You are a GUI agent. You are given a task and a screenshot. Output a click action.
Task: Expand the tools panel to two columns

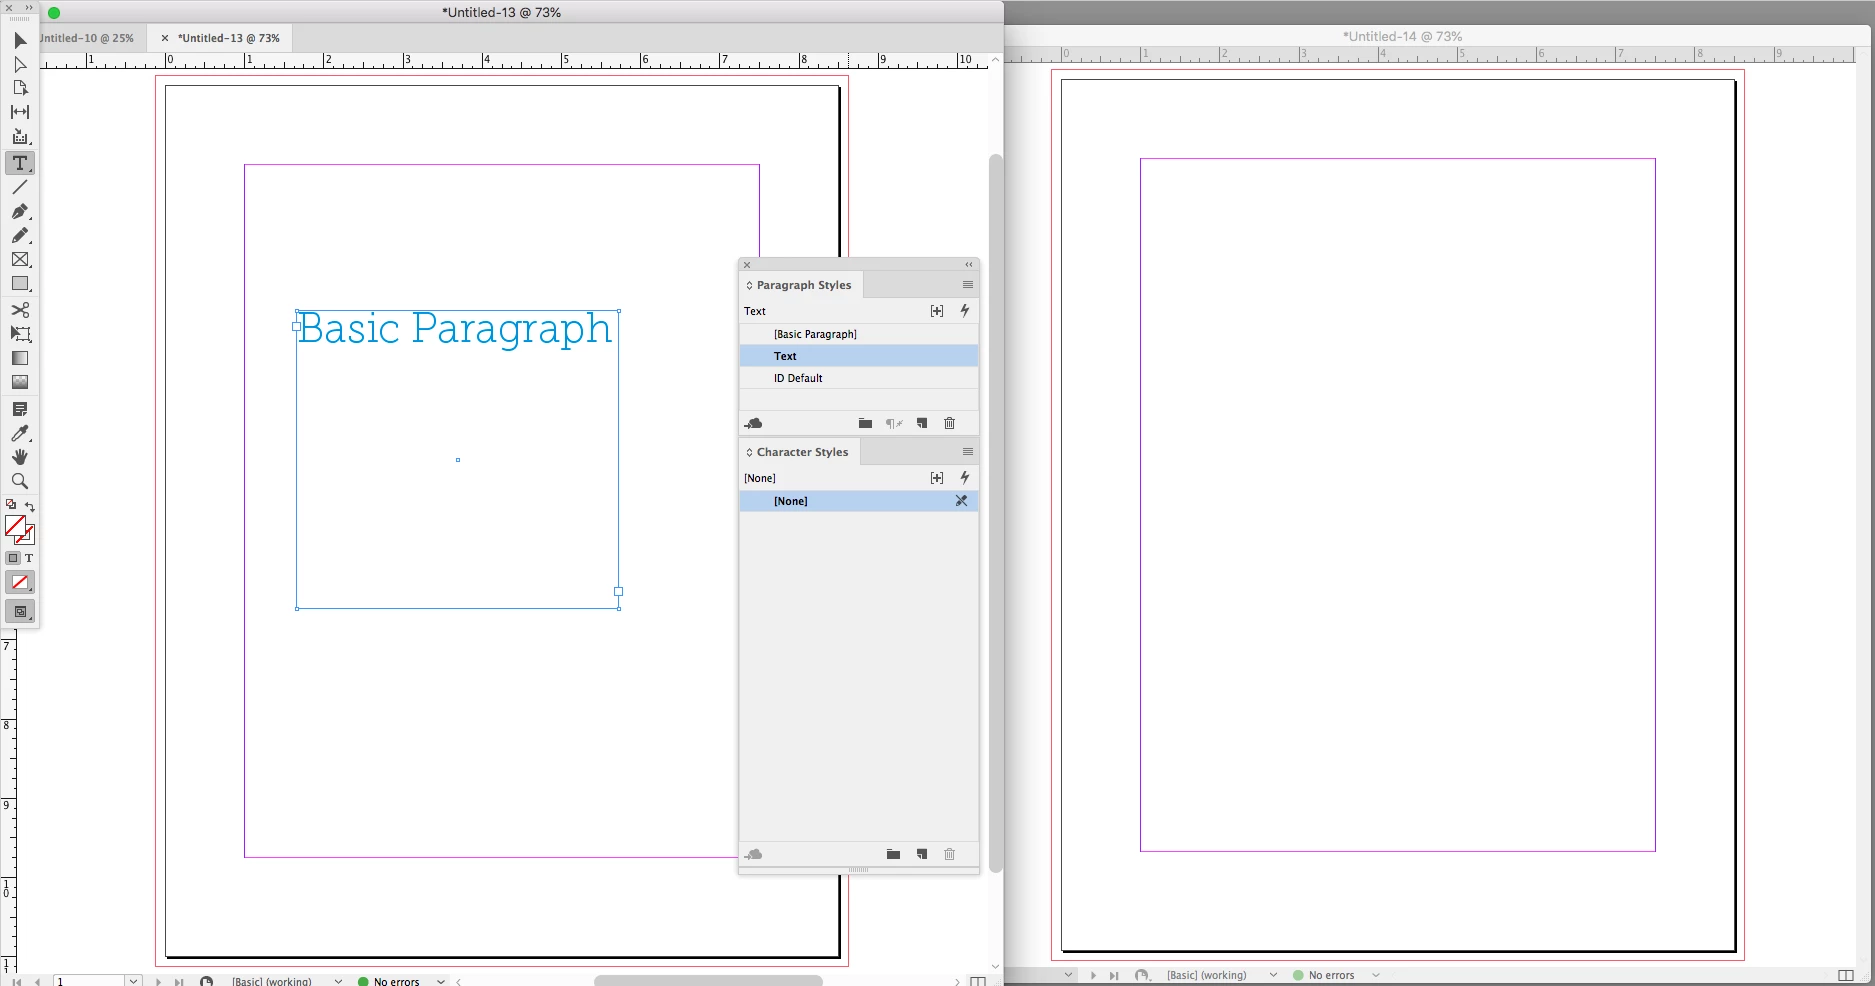click(29, 8)
